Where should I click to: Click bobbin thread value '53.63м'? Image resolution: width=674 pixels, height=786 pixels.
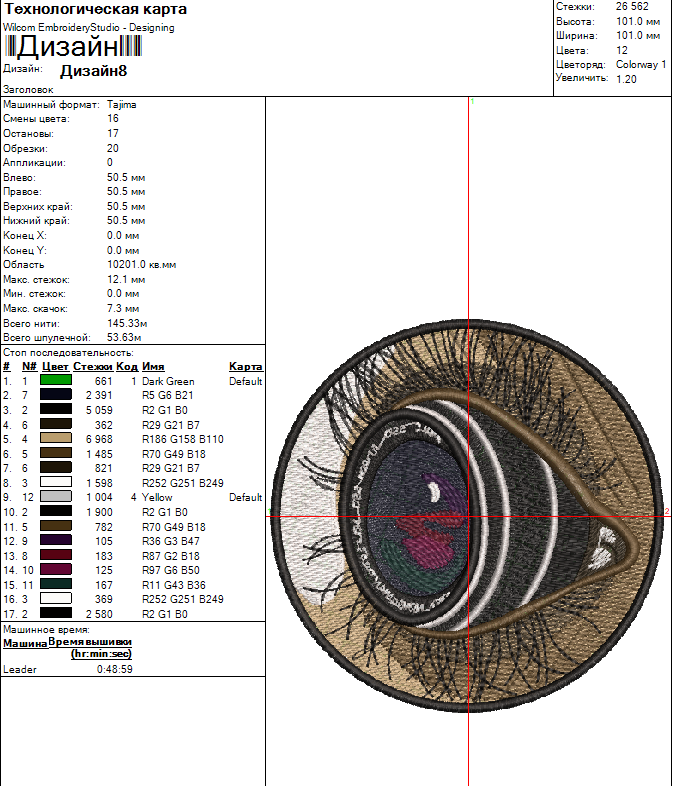click(124, 337)
